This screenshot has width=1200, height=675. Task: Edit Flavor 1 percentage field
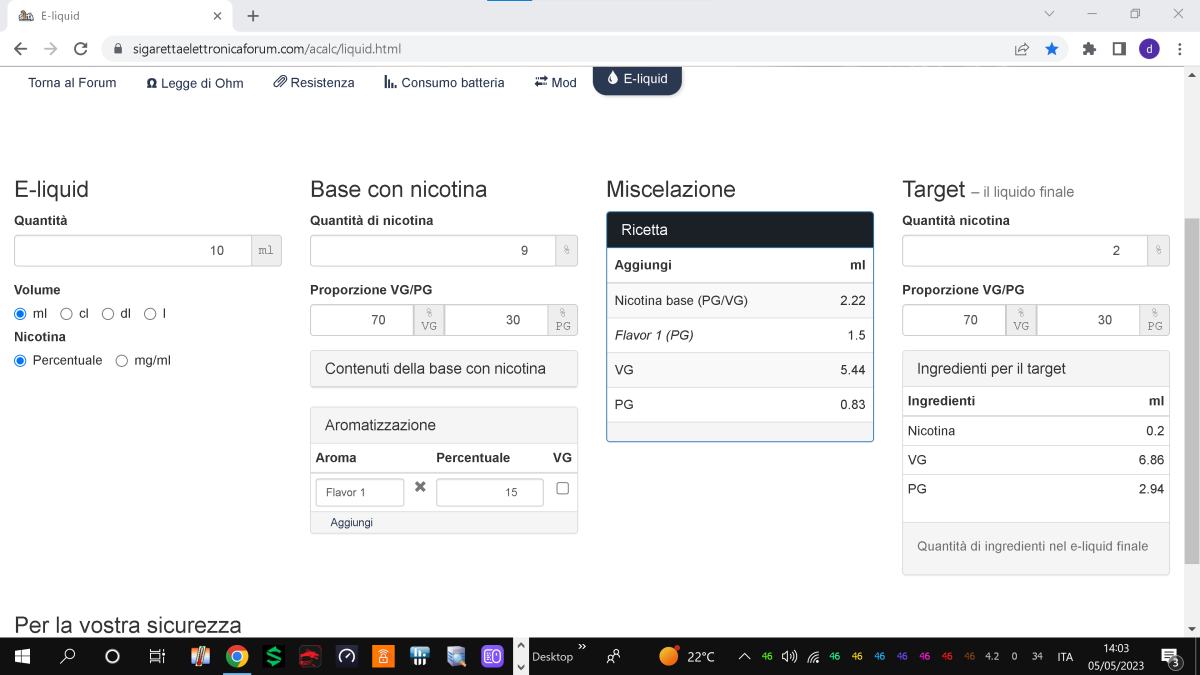[490, 492]
